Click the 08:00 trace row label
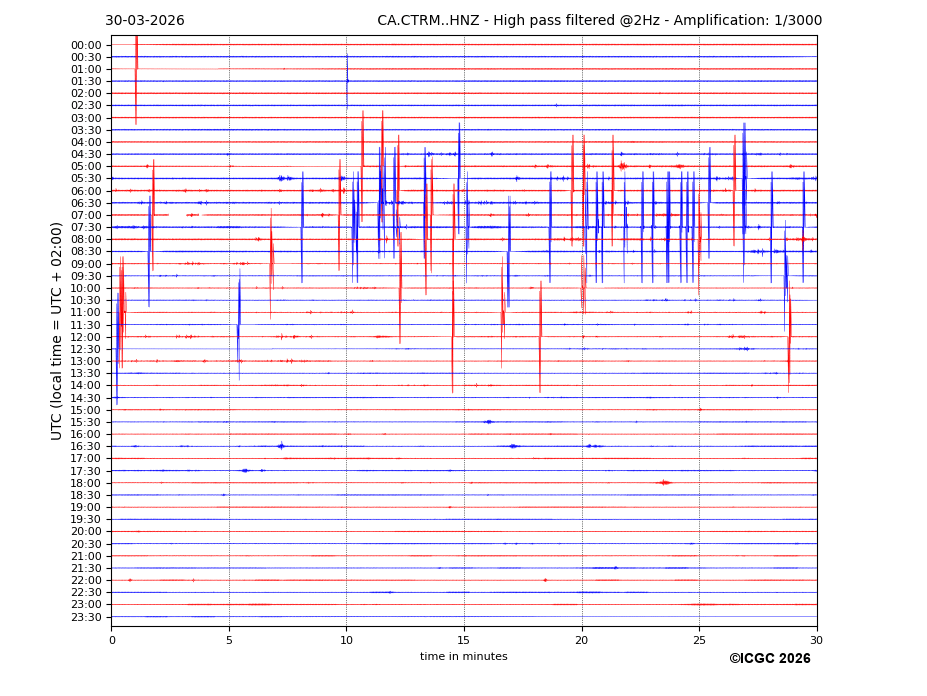 tap(86, 240)
